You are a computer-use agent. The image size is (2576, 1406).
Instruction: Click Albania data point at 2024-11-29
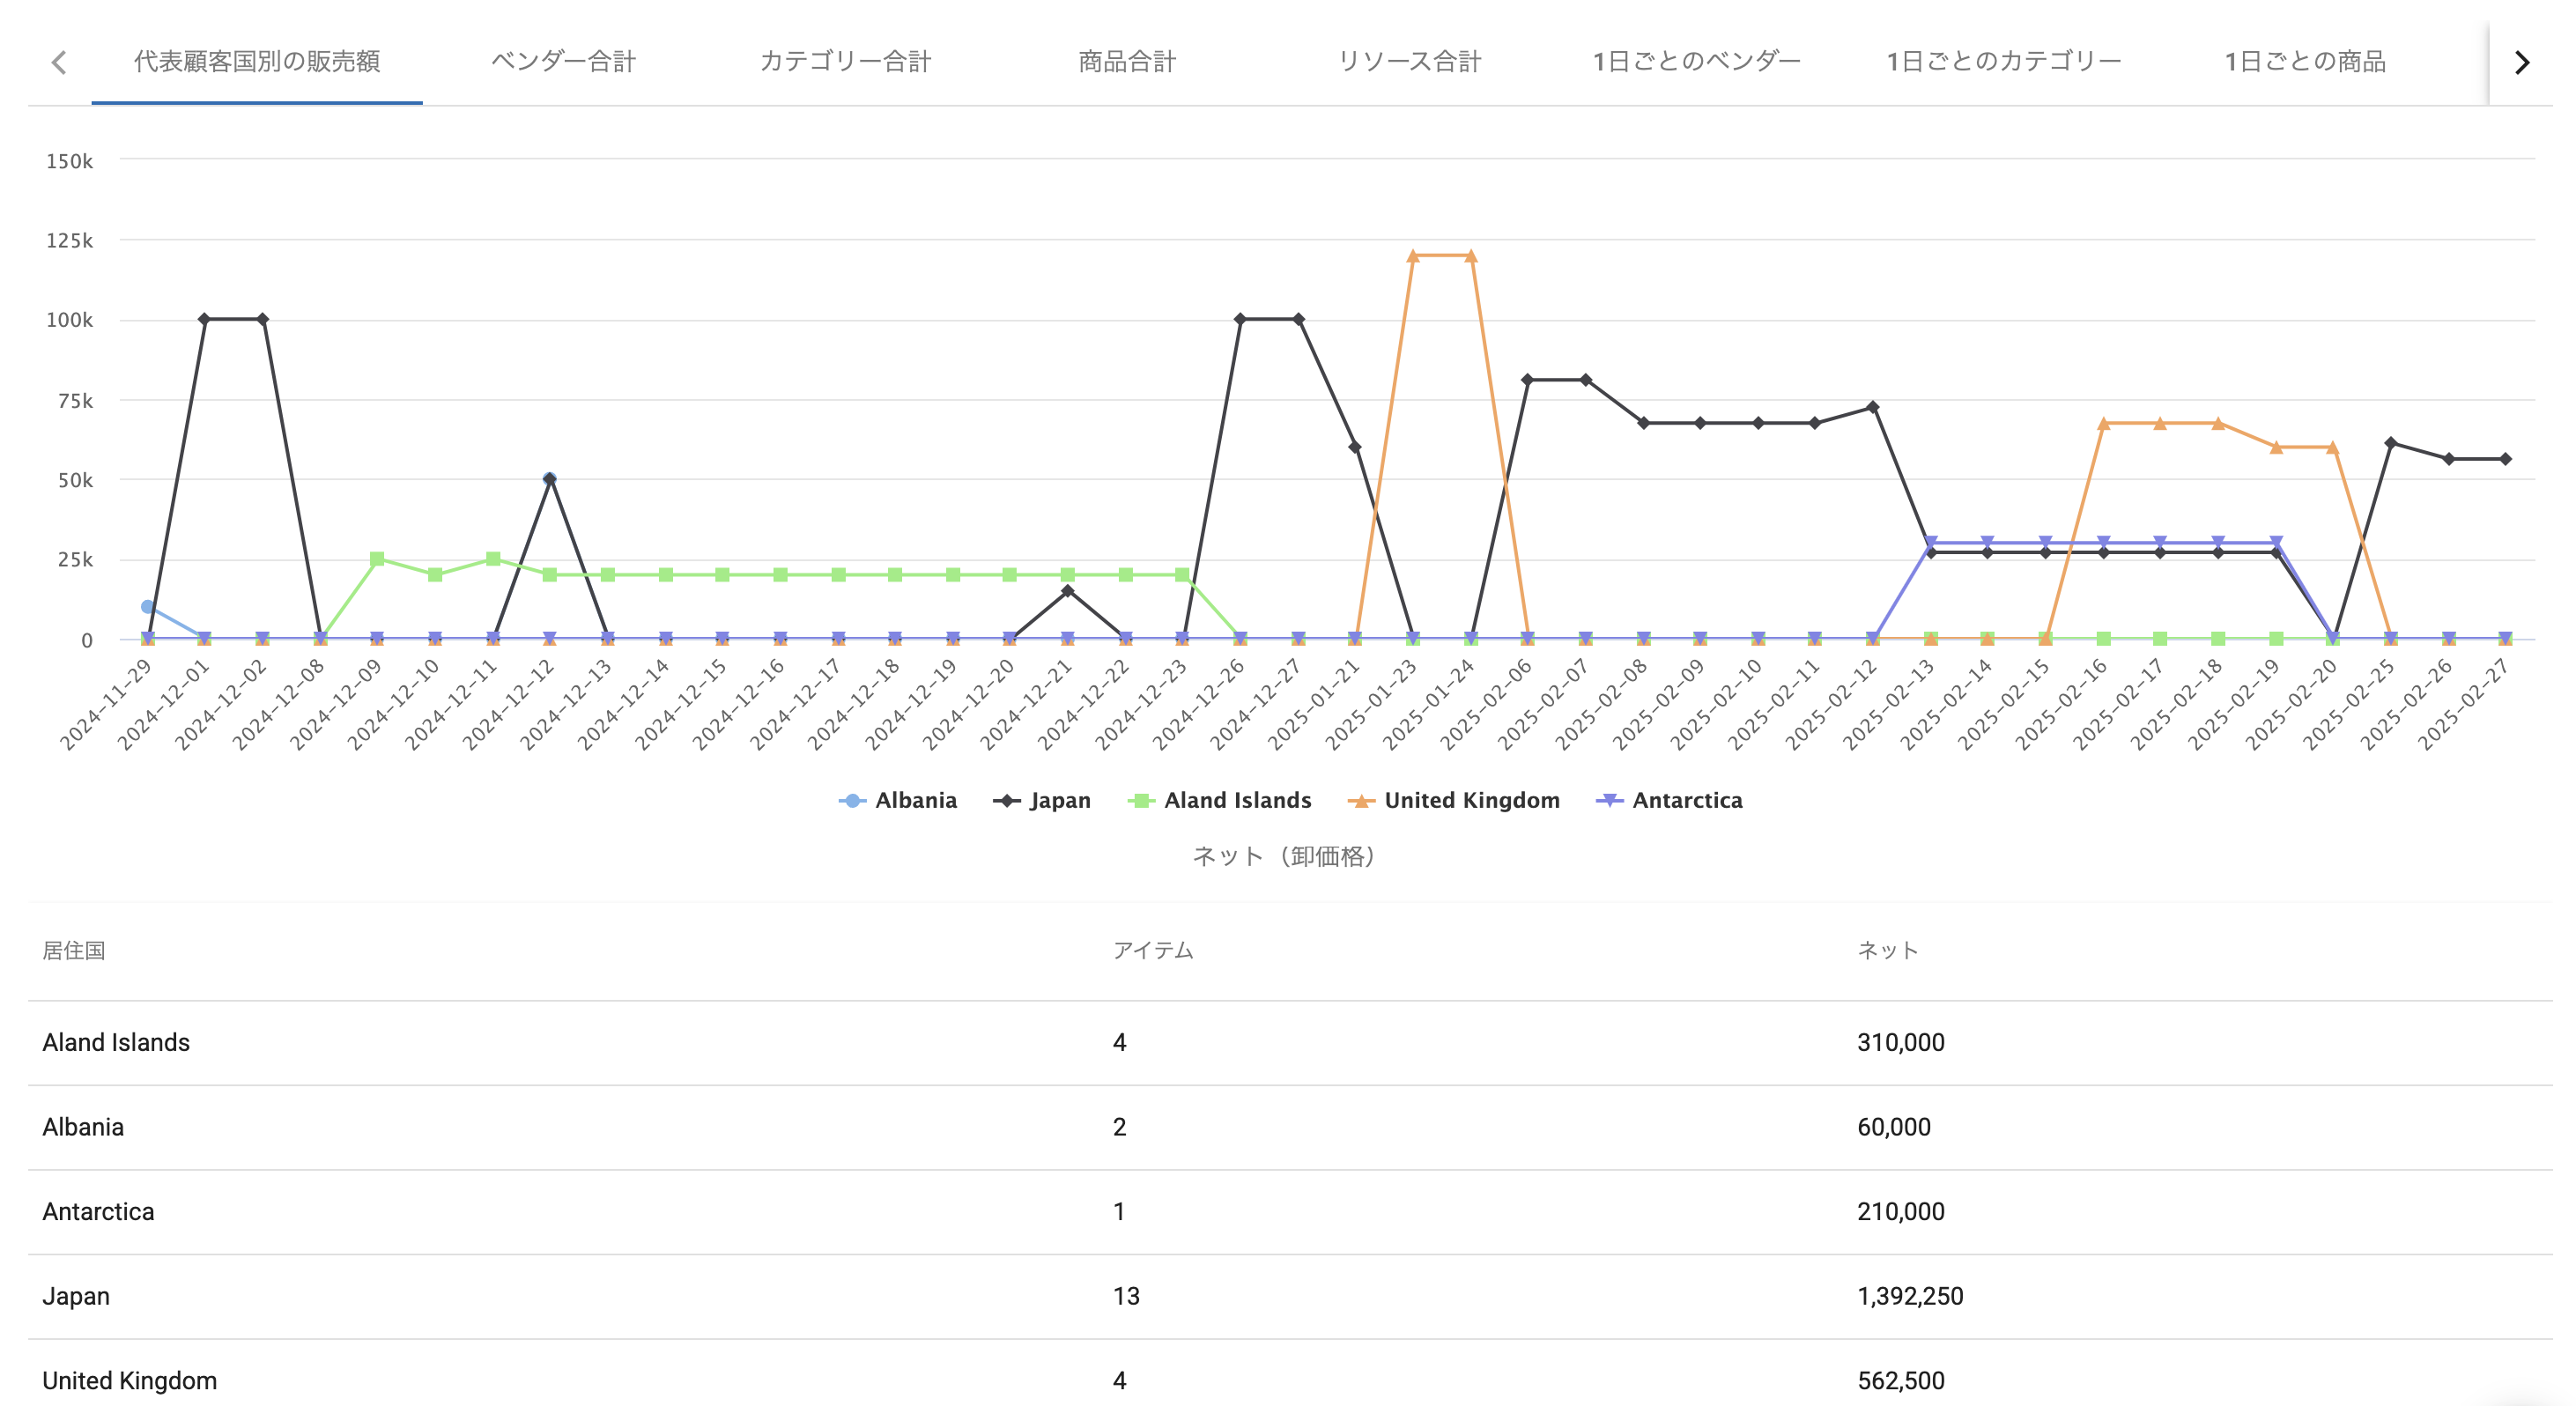pyautogui.click(x=147, y=607)
